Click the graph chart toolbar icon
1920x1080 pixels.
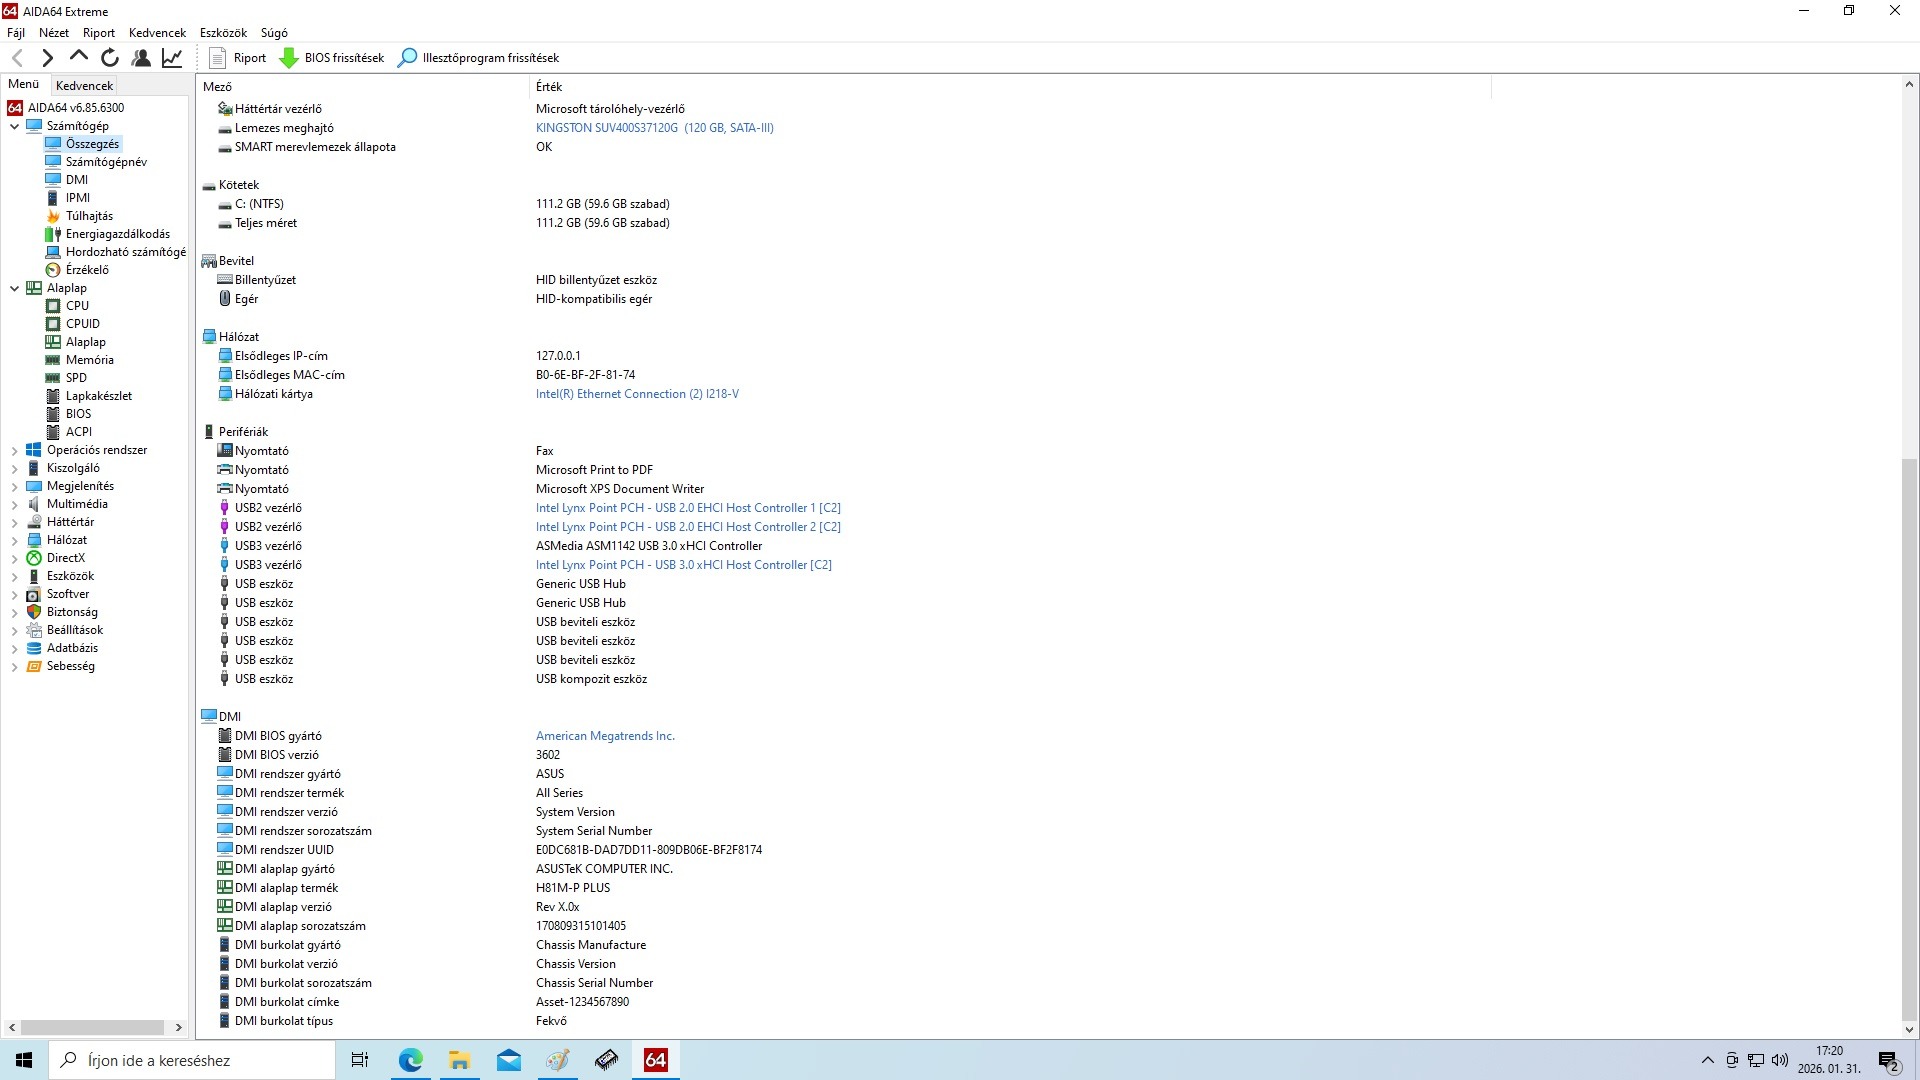point(172,58)
